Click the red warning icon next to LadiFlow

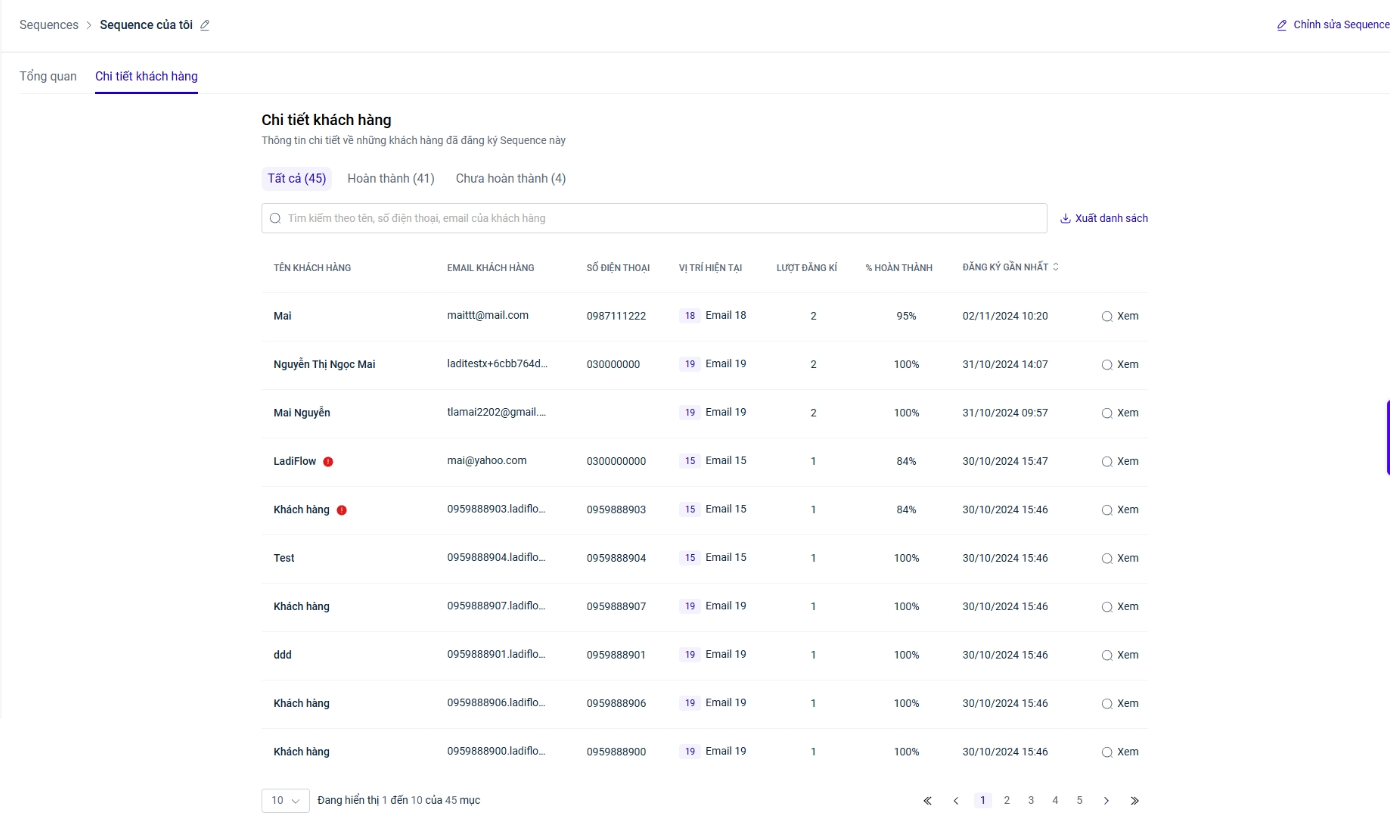coord(328,462)
